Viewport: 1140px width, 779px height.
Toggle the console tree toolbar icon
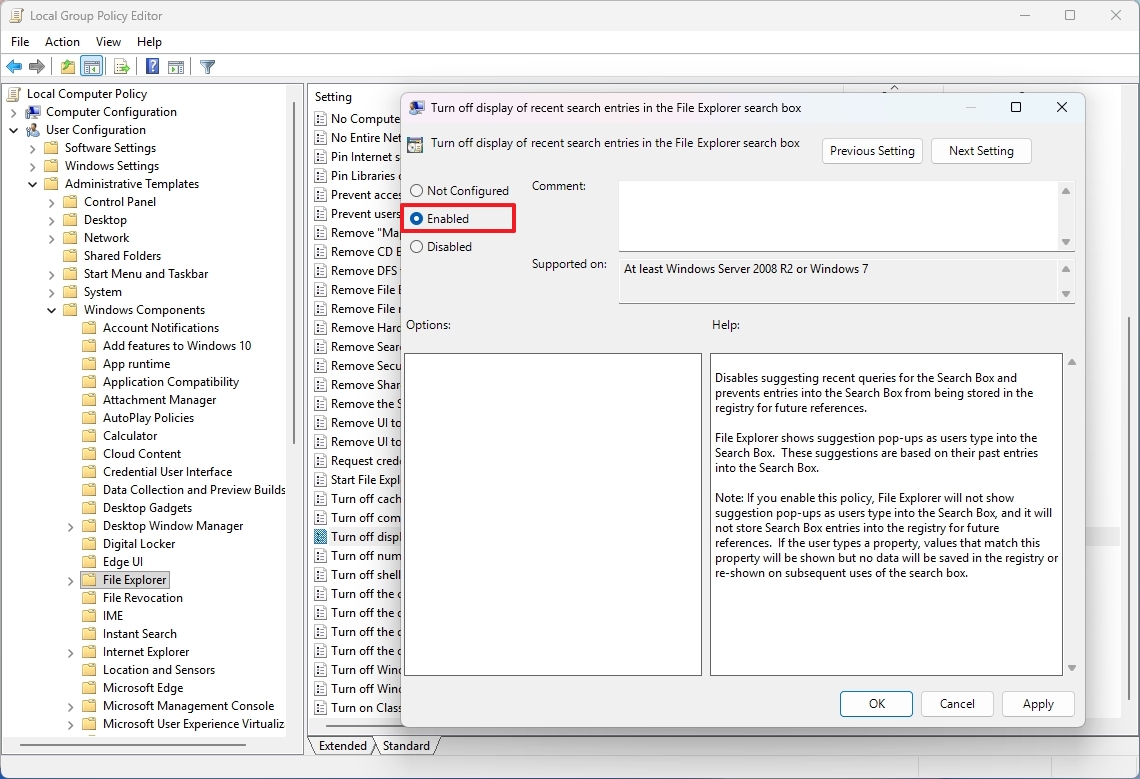pos(91,66)
